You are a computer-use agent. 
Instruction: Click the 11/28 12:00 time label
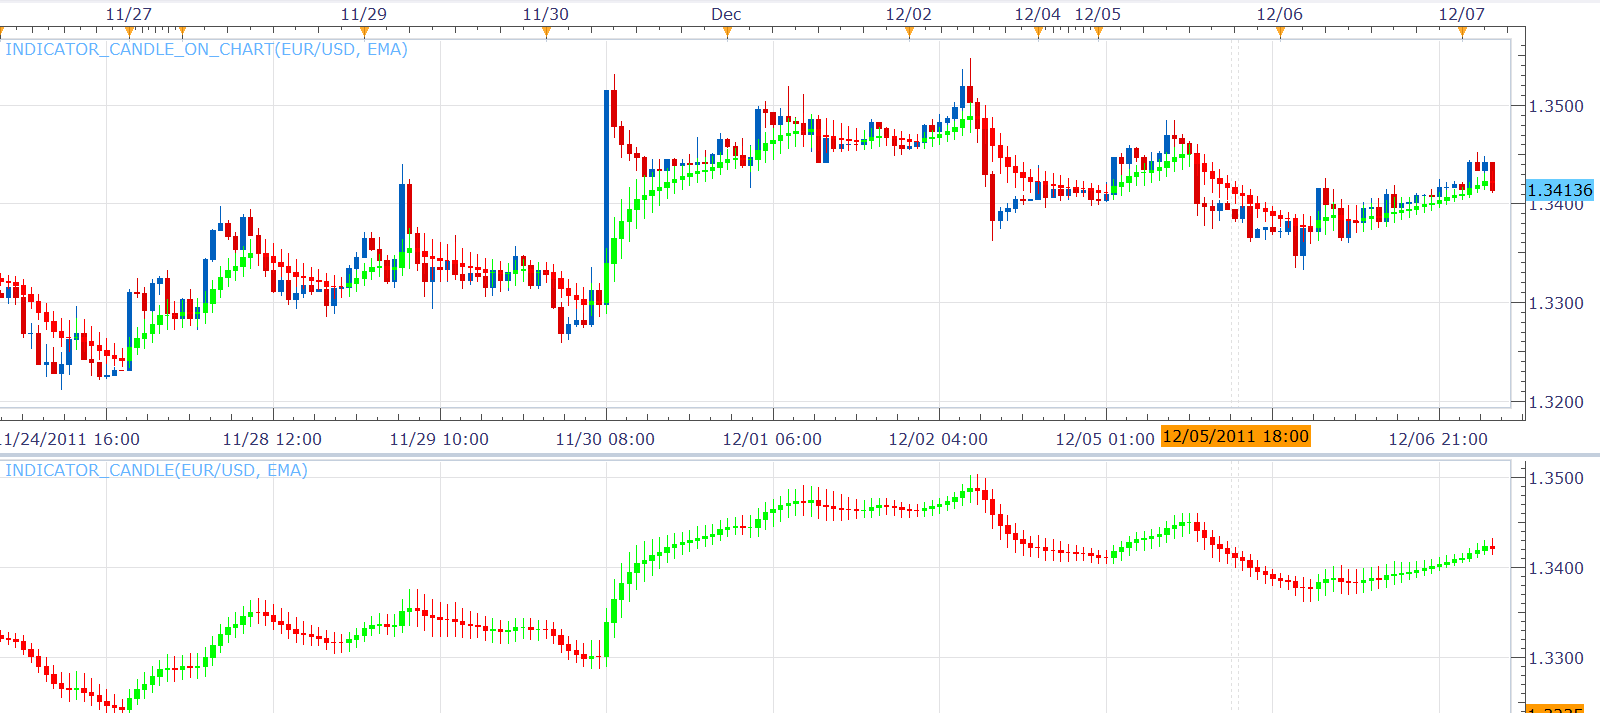click(272, 439)
